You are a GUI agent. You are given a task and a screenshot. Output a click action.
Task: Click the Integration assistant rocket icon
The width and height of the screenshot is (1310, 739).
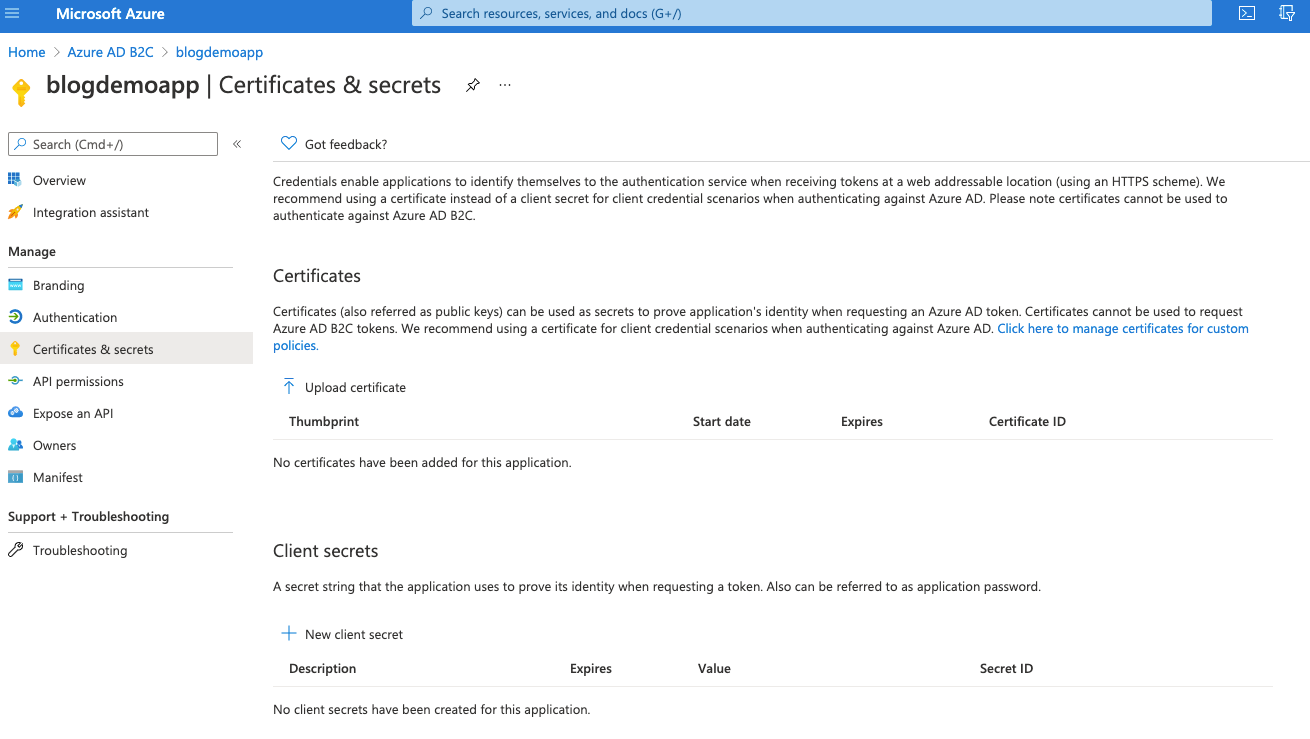15,212
